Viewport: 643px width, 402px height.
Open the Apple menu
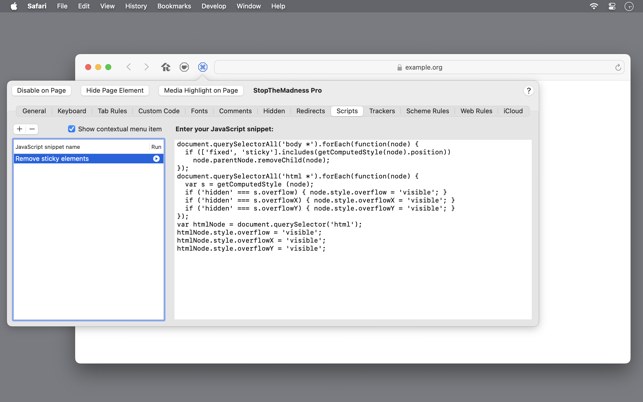14,6
